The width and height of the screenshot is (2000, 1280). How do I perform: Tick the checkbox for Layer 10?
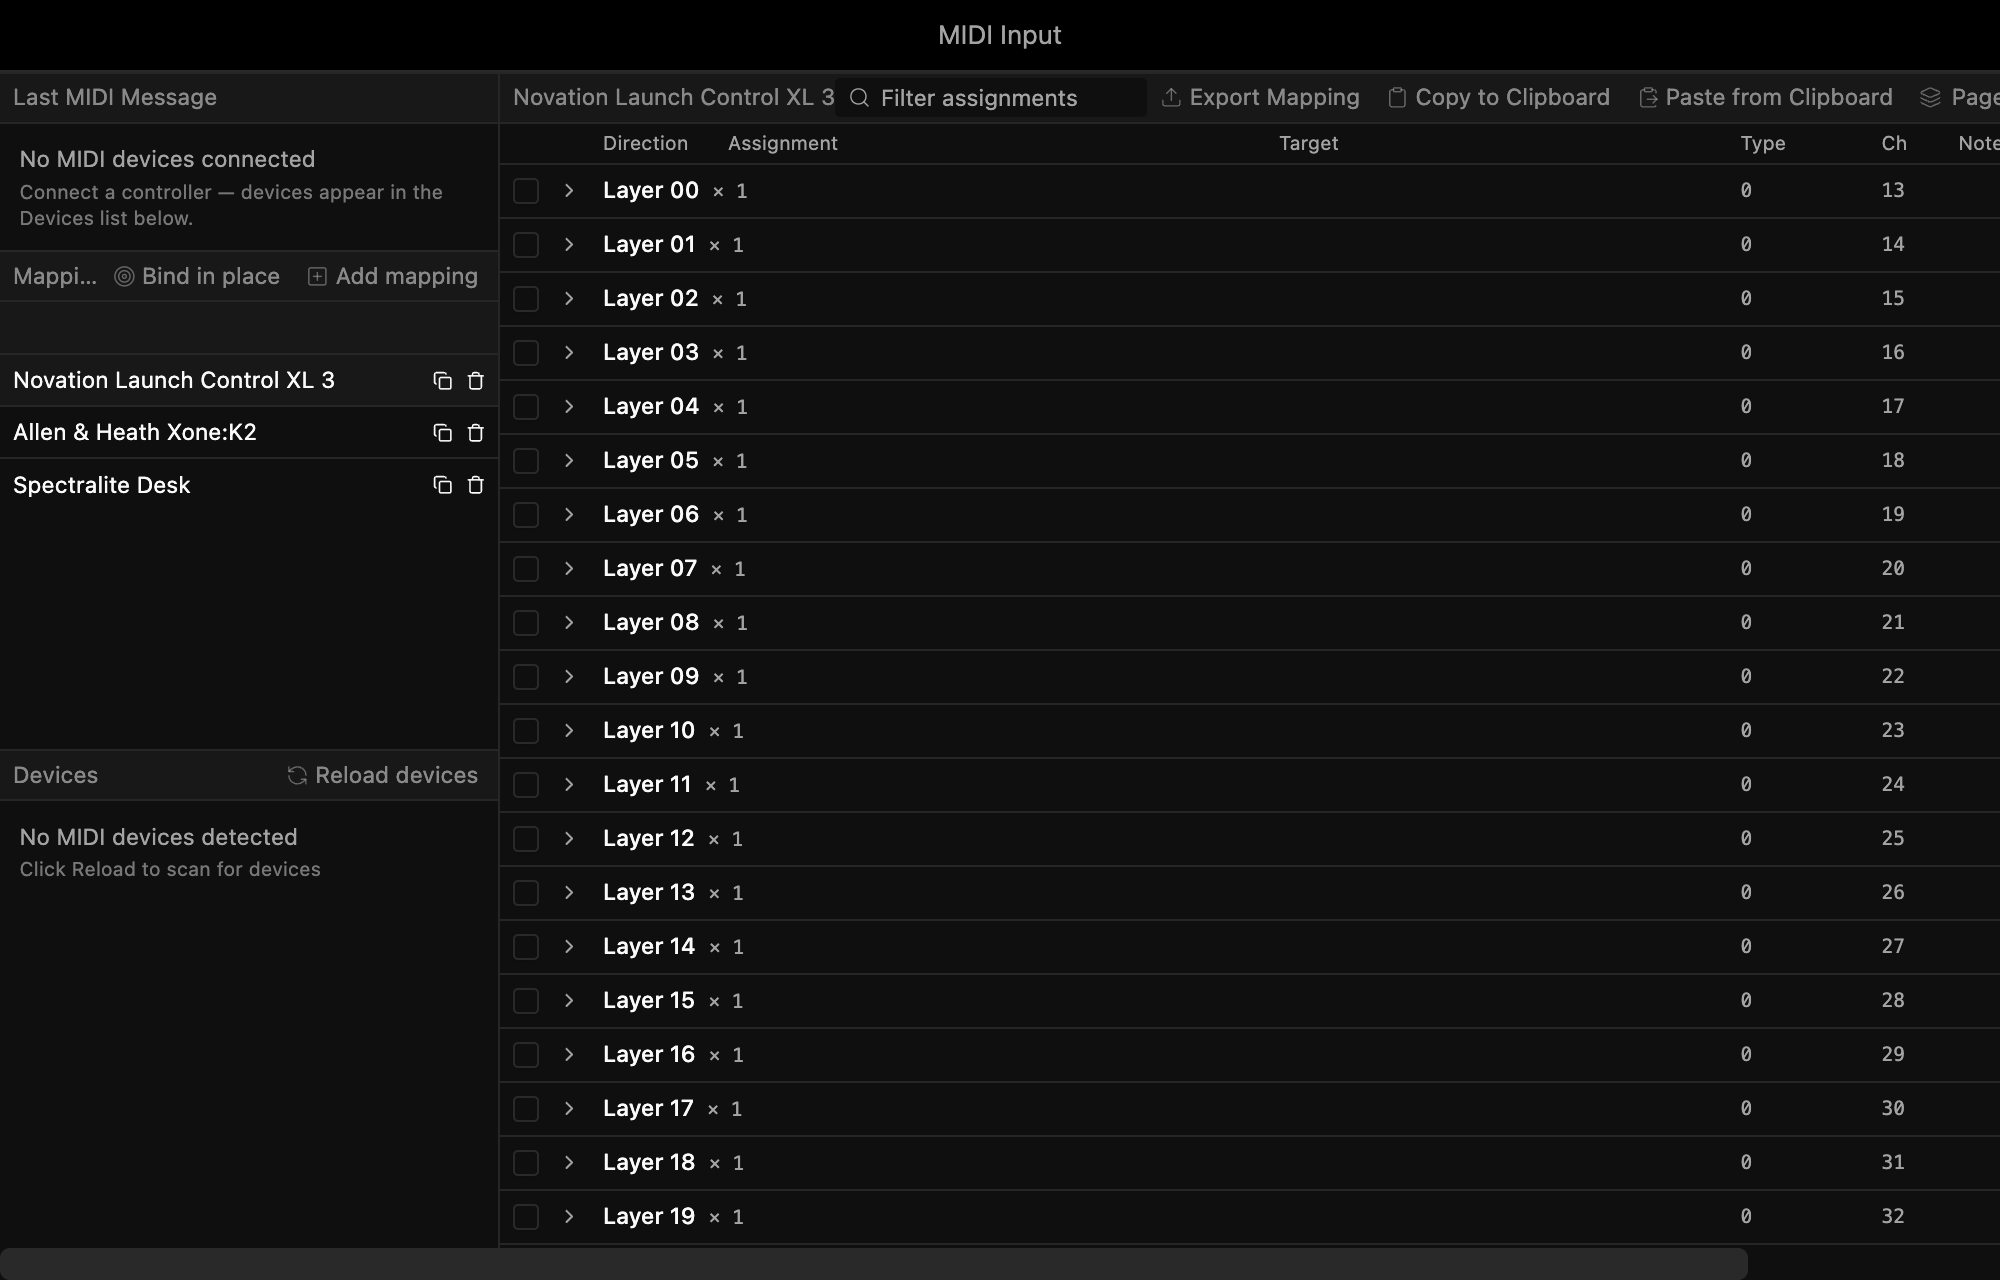pyautogui.click(x=526, y=731)
